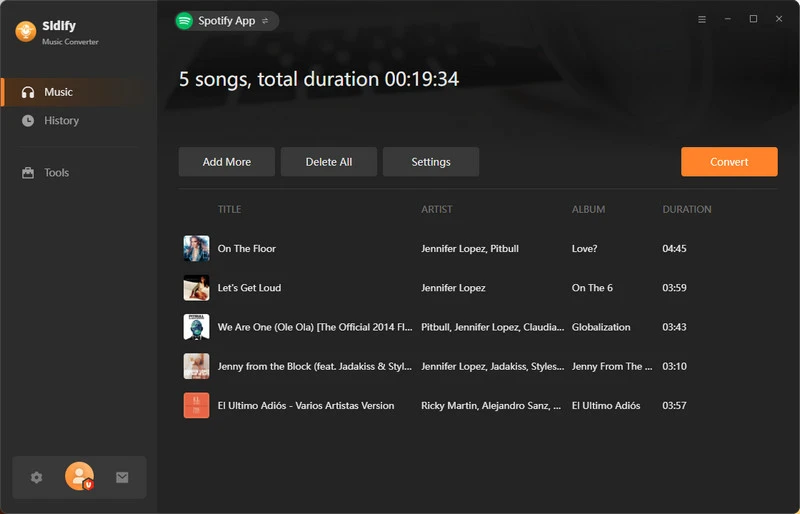Select the We Are One (Ole Ola) title
This screenshot has height=514, width=800.
[x=315, y=327]
